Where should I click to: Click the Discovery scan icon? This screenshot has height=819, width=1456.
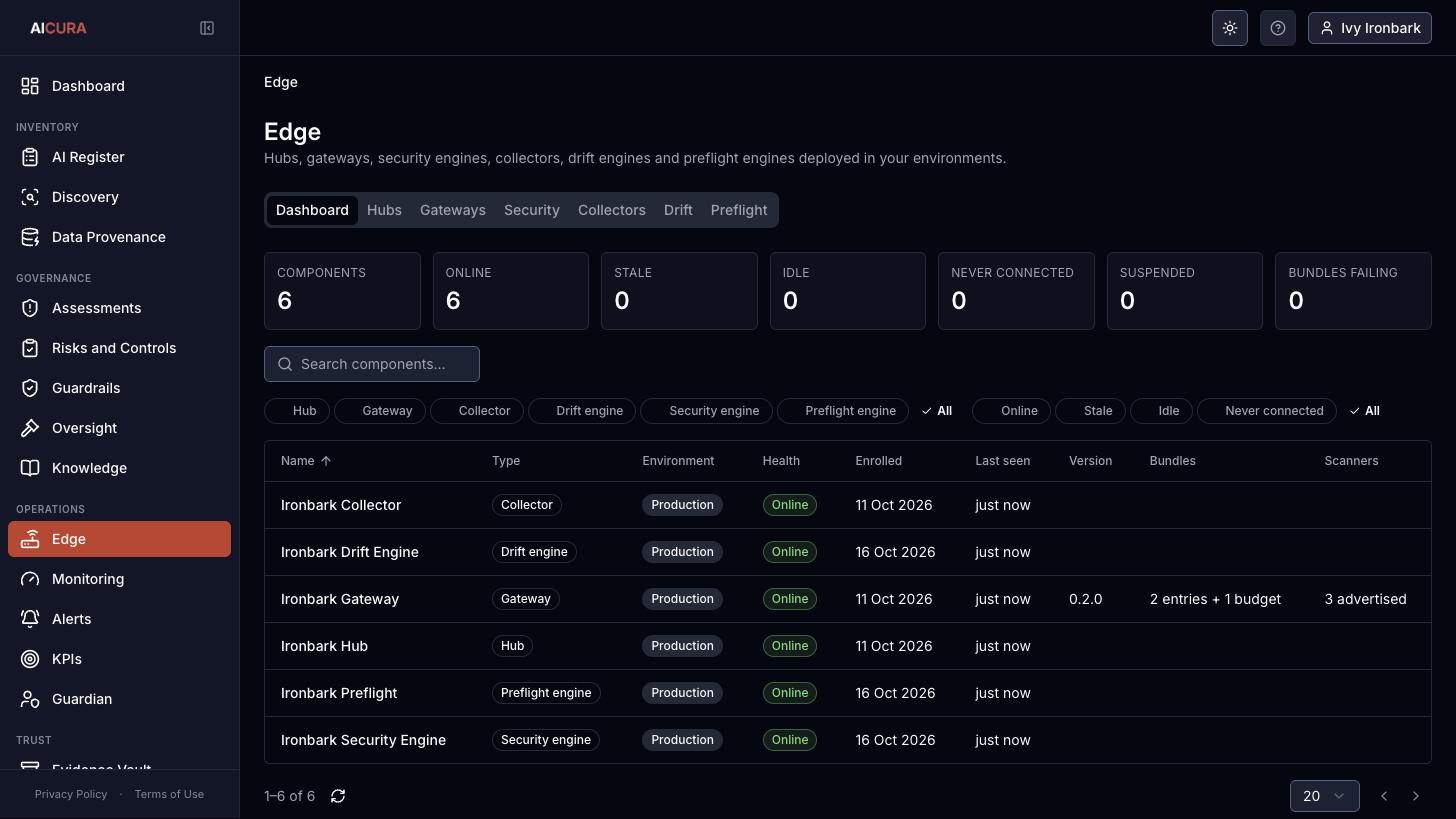30,197
